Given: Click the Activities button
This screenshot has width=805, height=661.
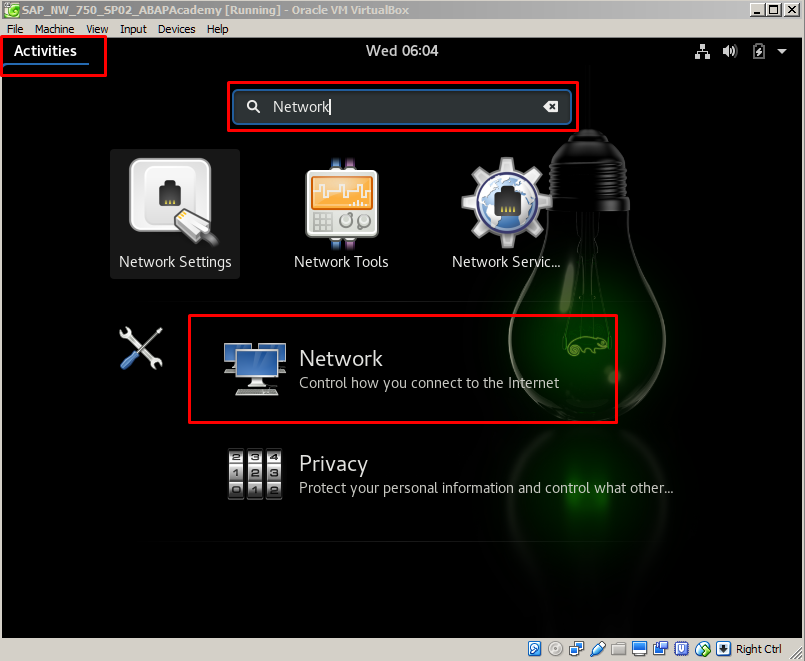Looking at the screenshot, I should pyautogui.click(x=45, y=51).
